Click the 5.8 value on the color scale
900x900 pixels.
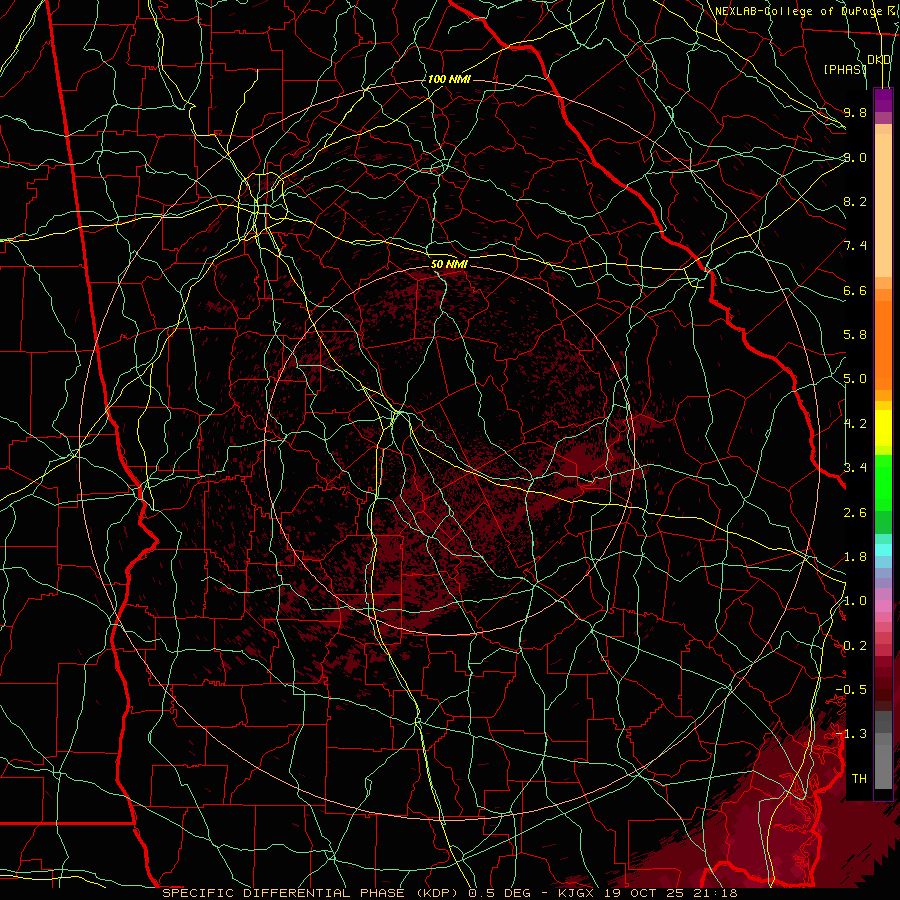pyautogui.click(x=855, y=335)
